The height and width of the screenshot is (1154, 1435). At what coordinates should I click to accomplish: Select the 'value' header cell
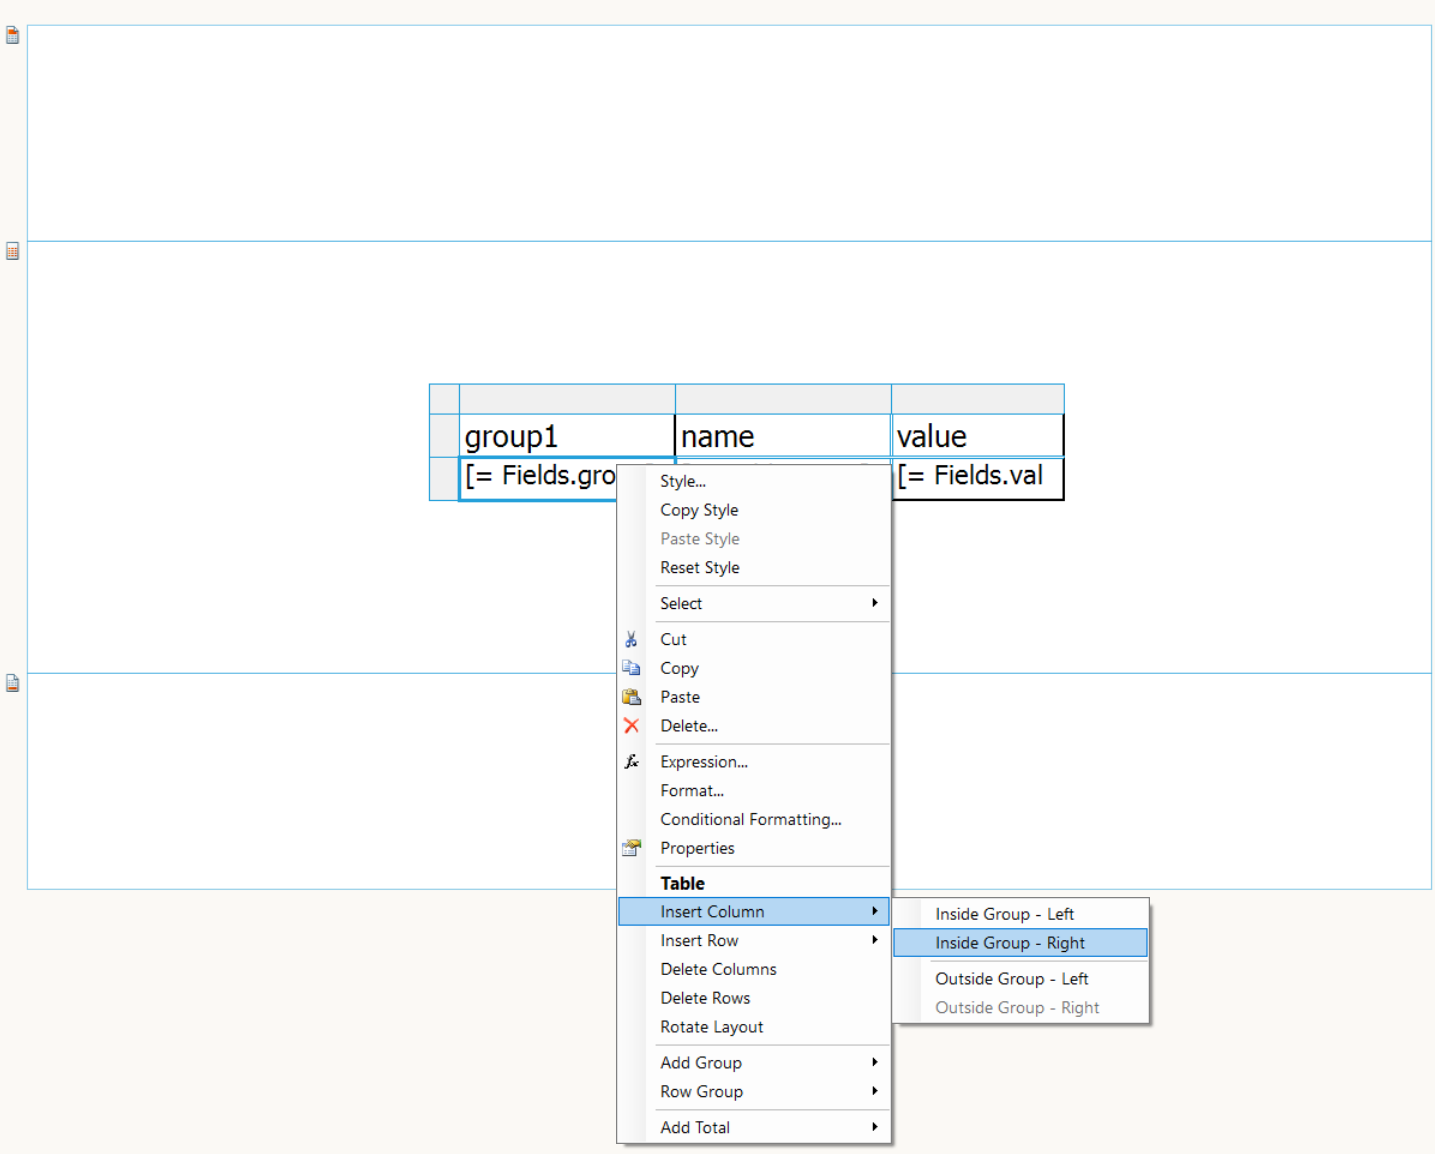pos(977,436)
